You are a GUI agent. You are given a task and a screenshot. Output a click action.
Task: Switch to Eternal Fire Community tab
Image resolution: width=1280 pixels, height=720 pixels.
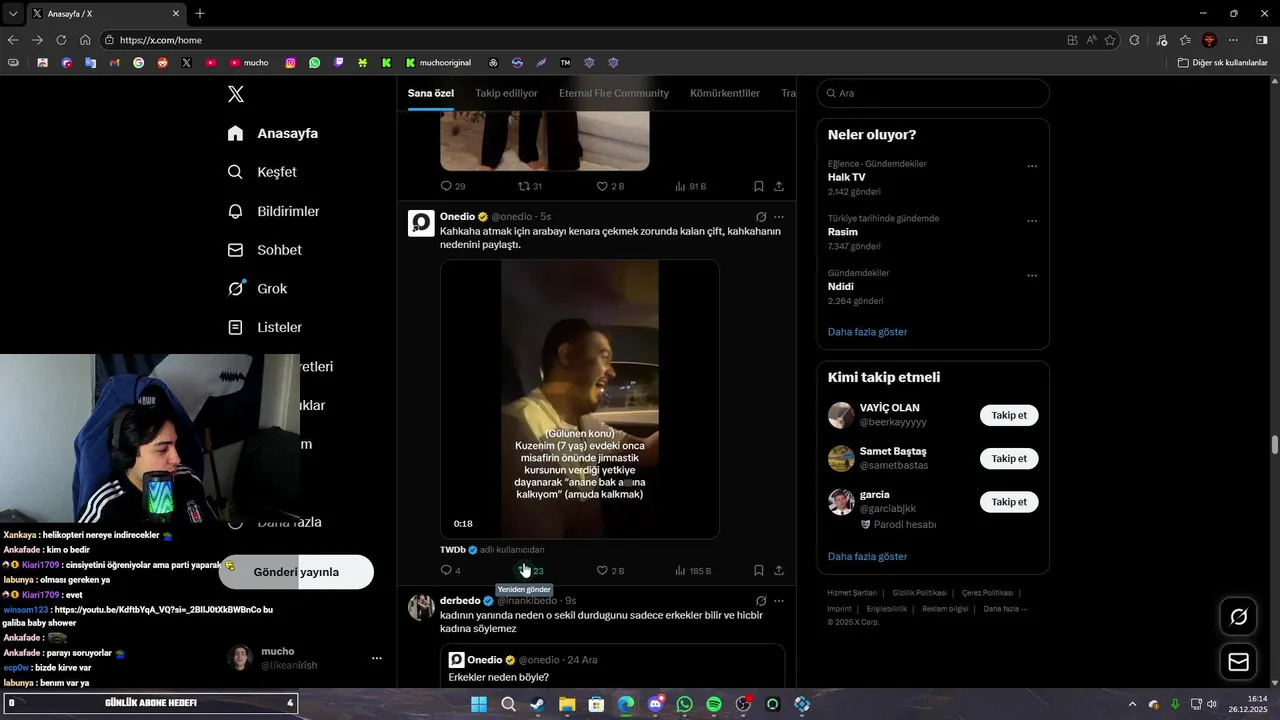click(x=614, y=93)
